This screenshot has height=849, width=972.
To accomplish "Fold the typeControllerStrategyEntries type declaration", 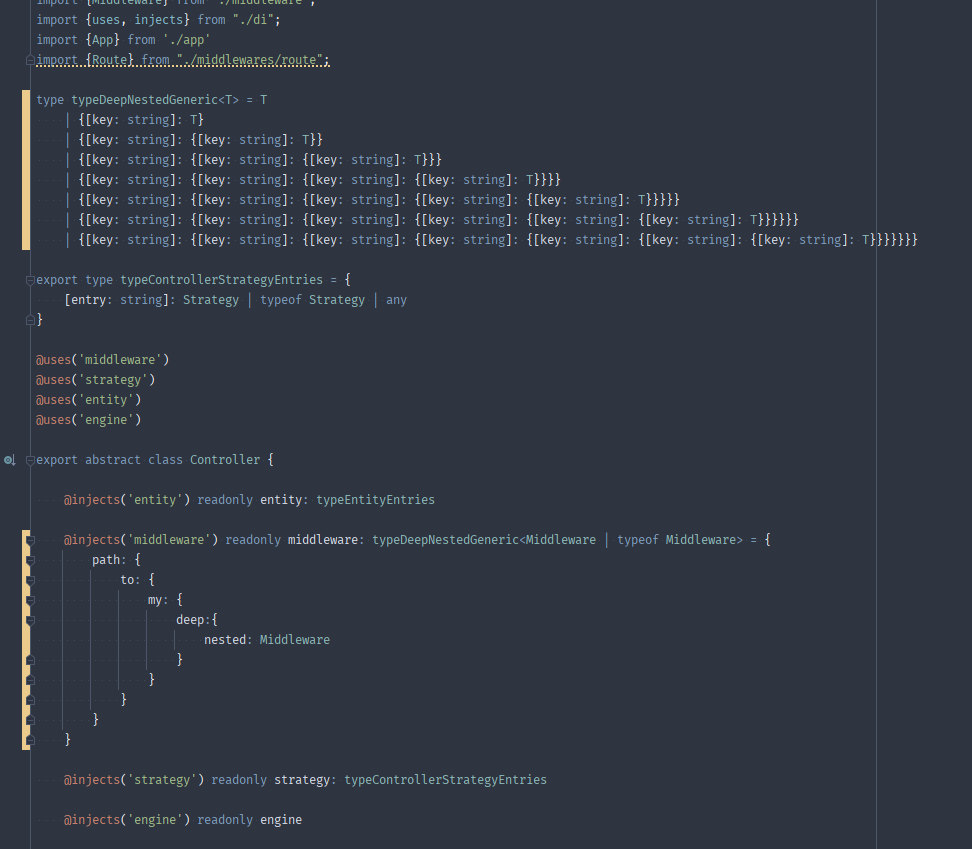I will 30,280.
